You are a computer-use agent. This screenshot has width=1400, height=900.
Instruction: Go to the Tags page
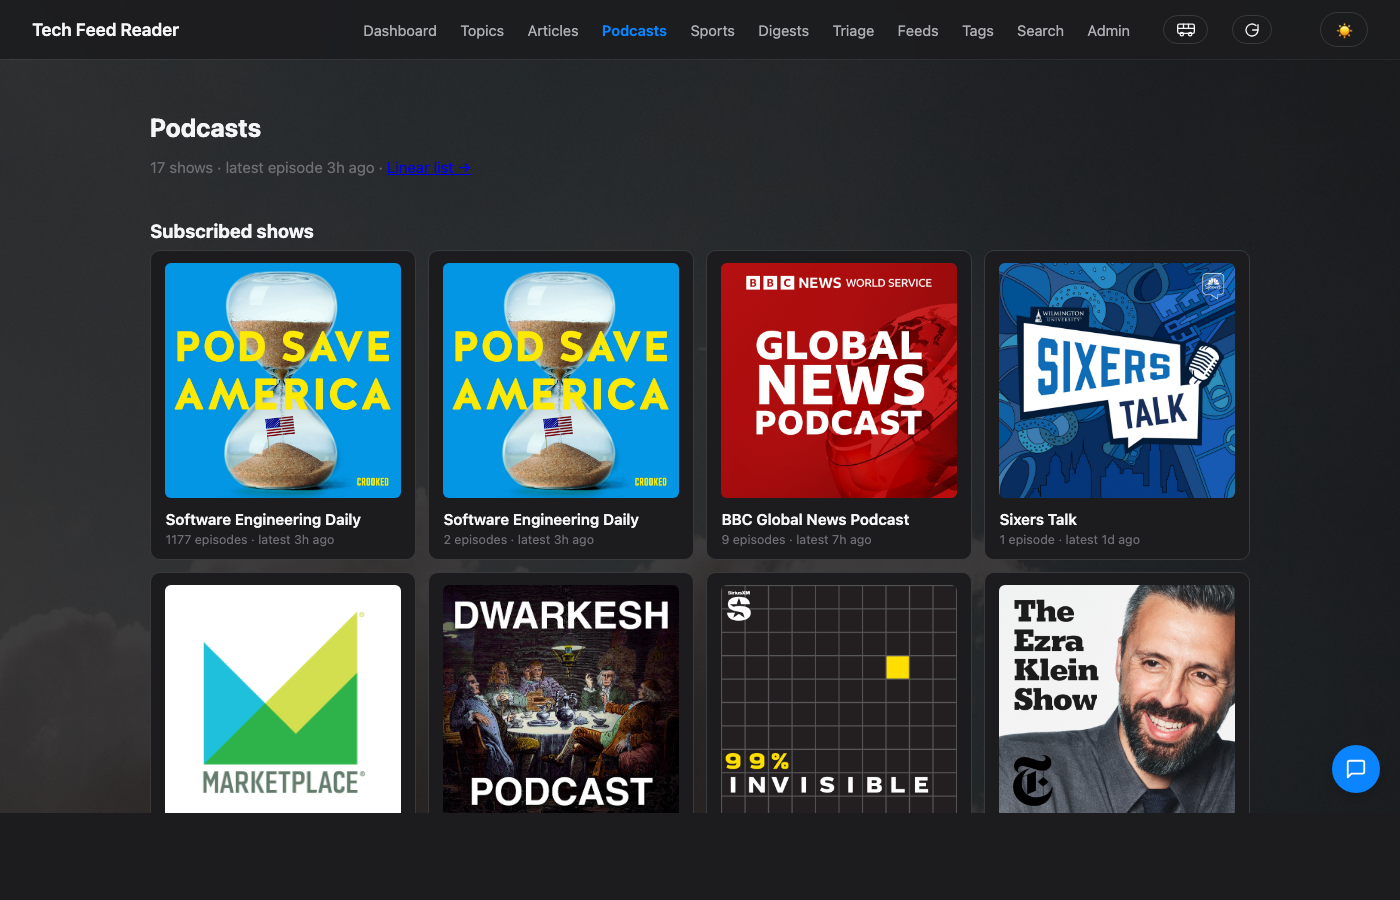click(x=978, y=31)
